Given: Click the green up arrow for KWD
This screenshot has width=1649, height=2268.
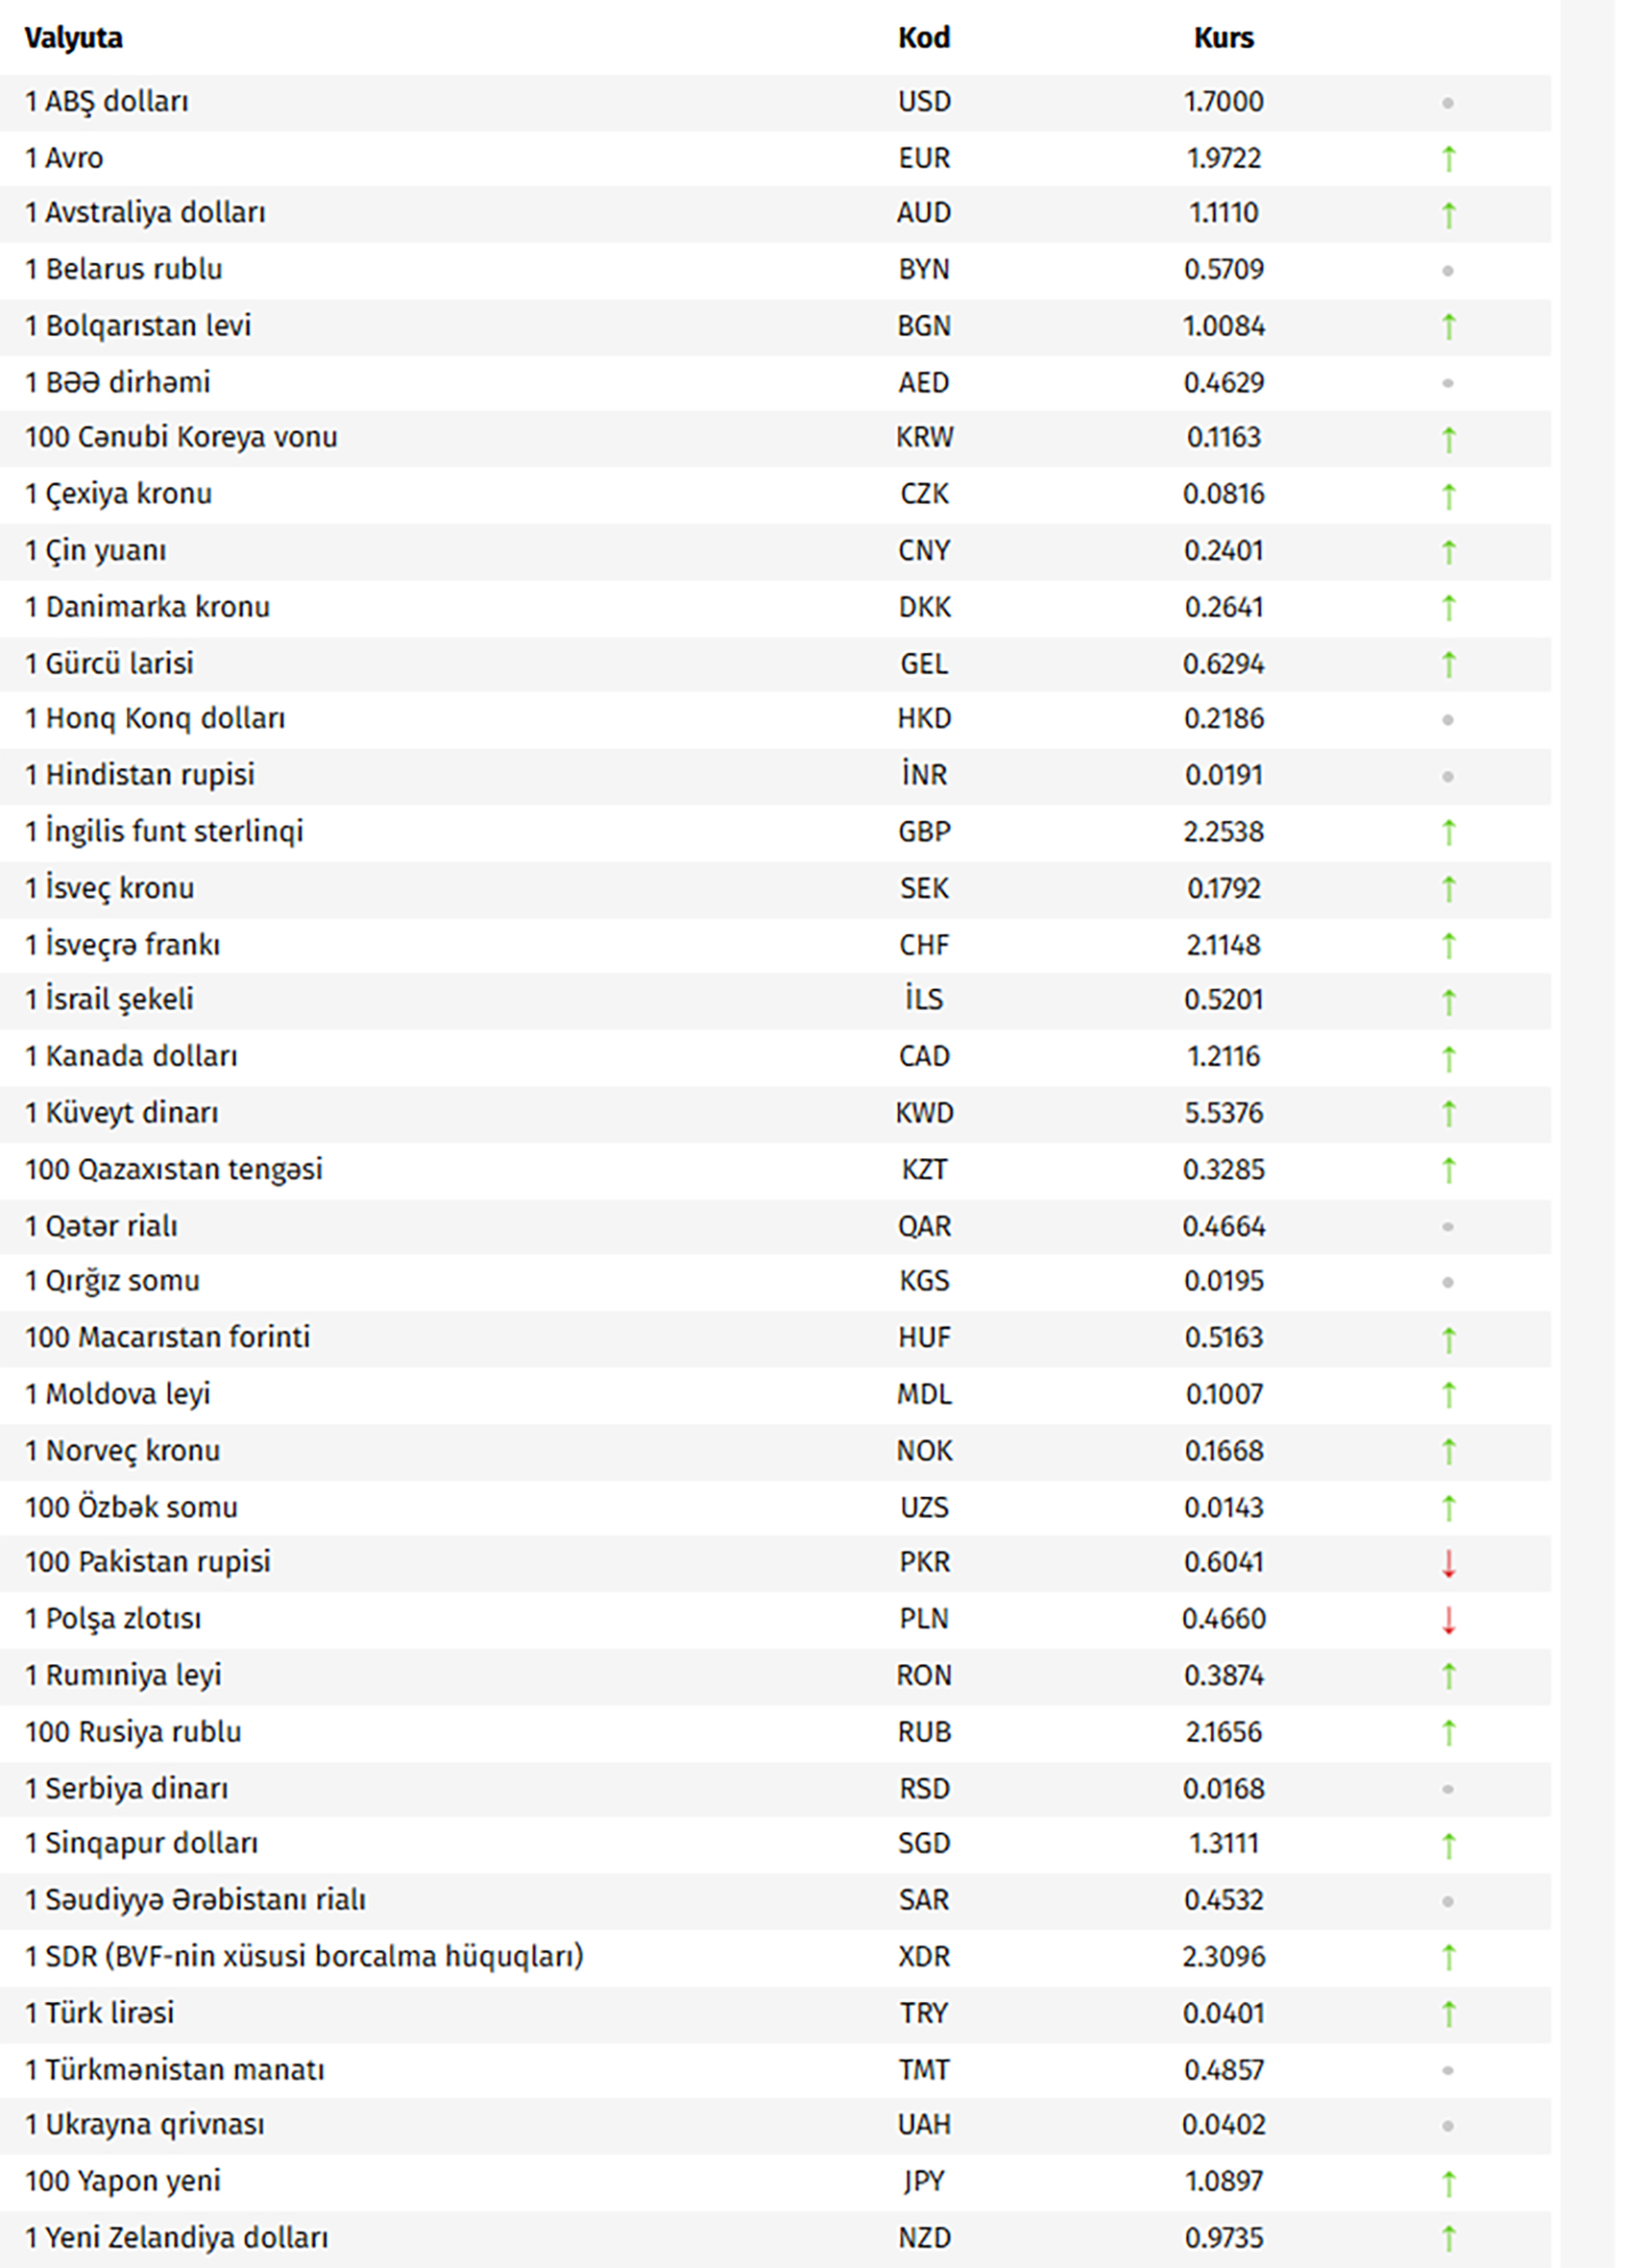Looking at the screenshot, I should point(1448,1113).
